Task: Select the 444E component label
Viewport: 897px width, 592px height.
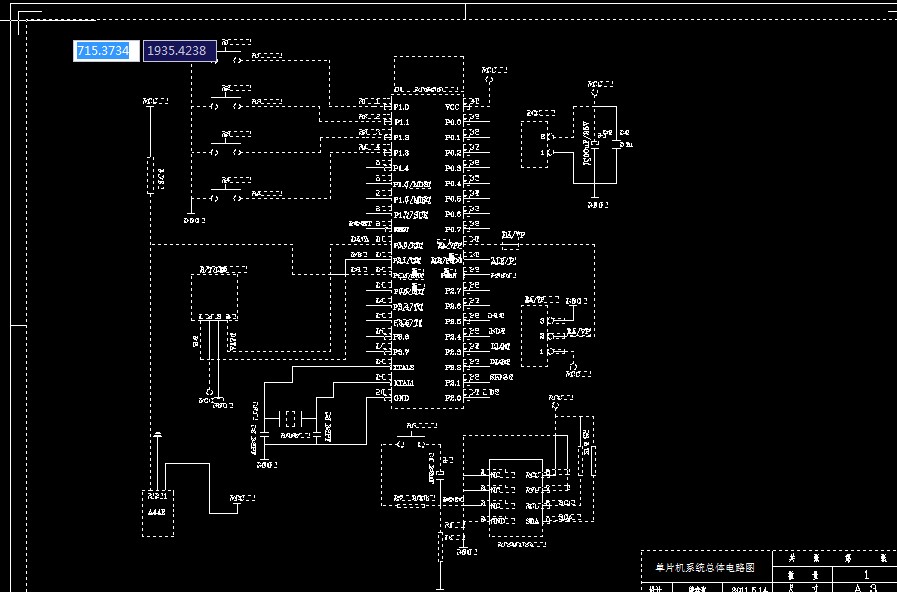Action: coord(157,512)
